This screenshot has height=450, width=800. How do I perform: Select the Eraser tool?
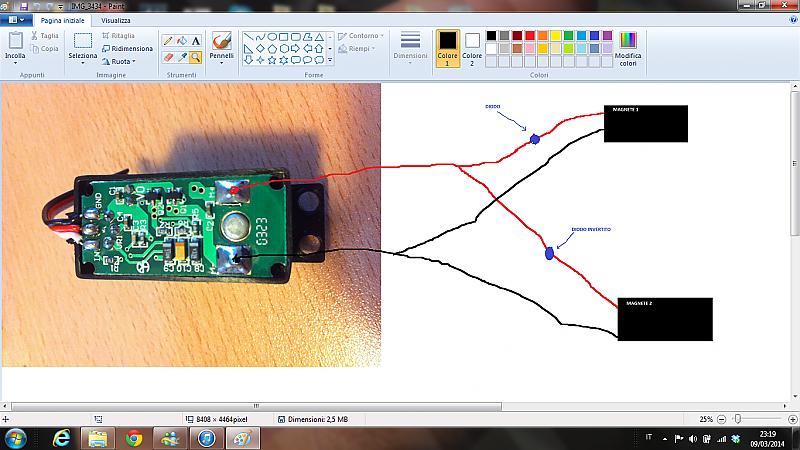click(168, 57)
